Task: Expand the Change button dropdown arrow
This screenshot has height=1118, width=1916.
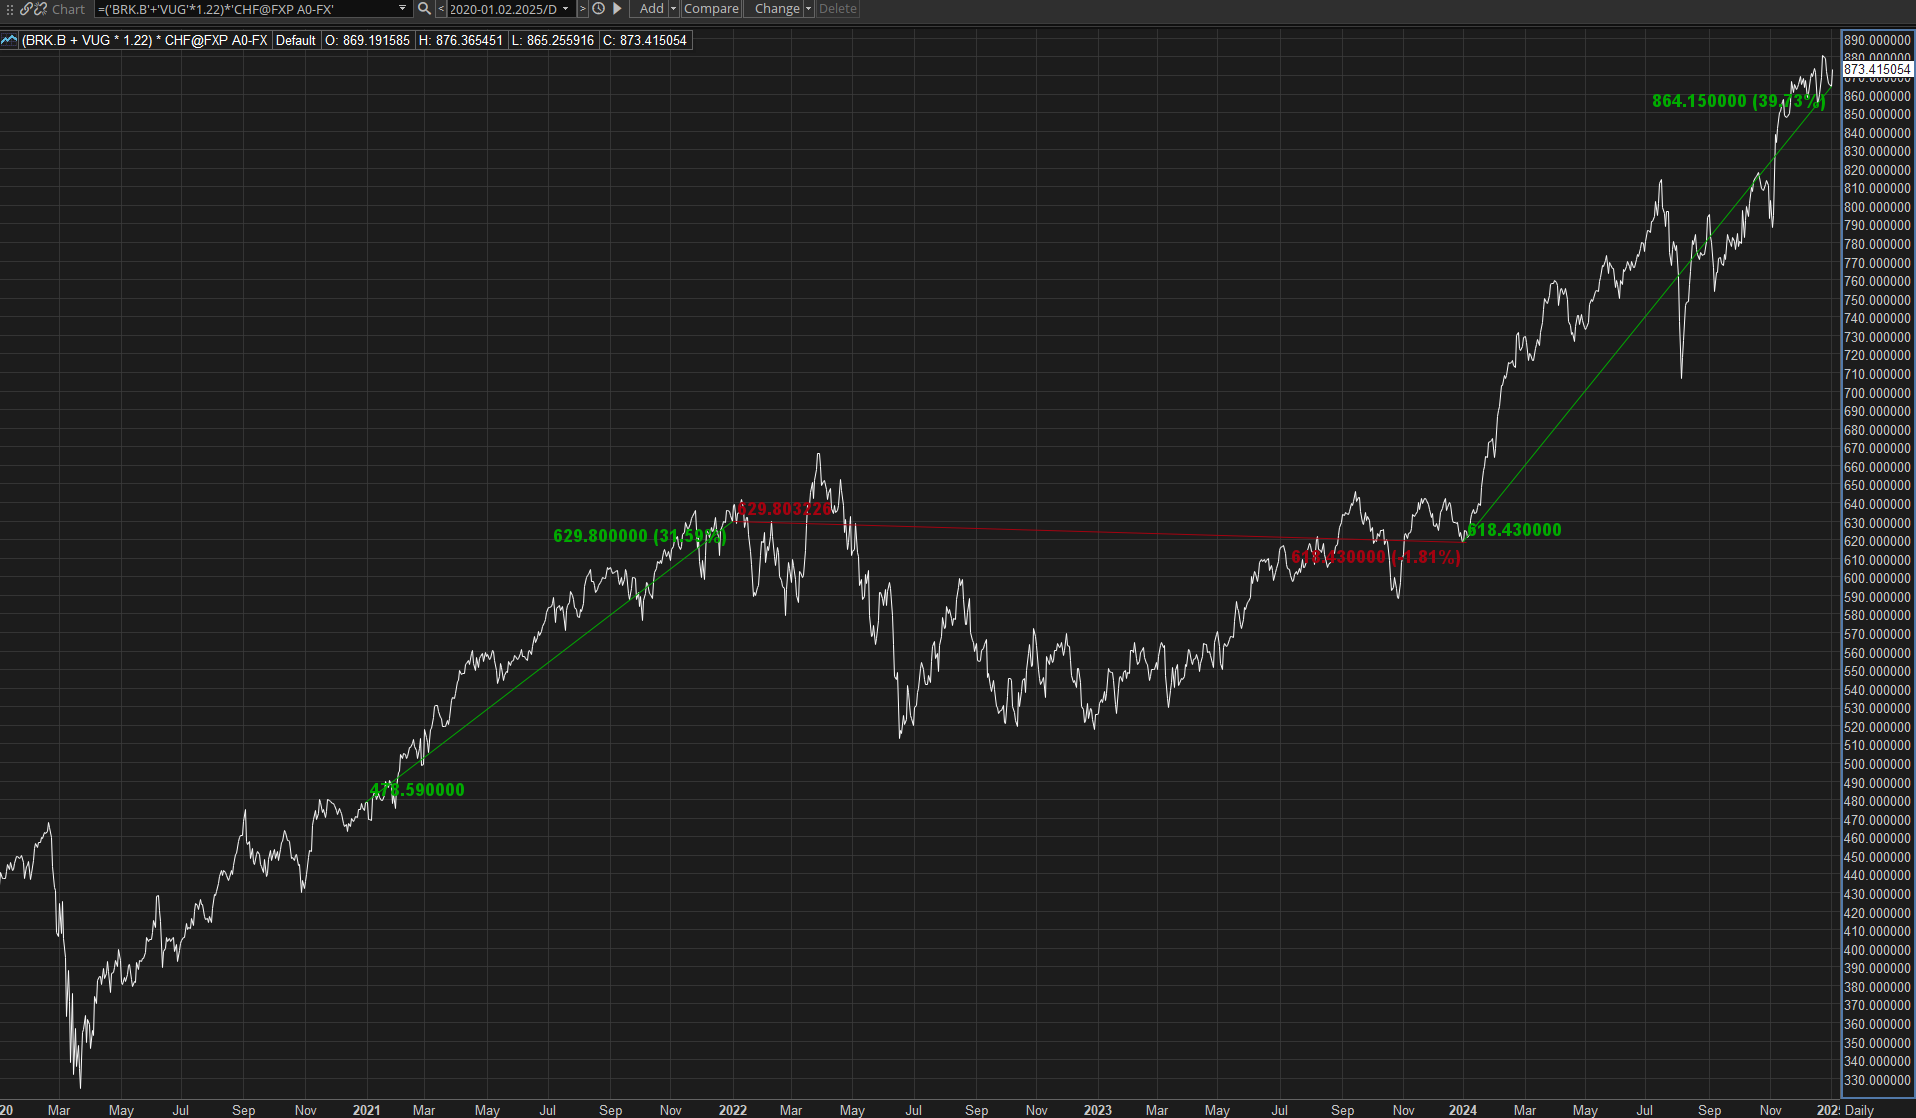Action: pyautogui.click(x=808, y=9)
